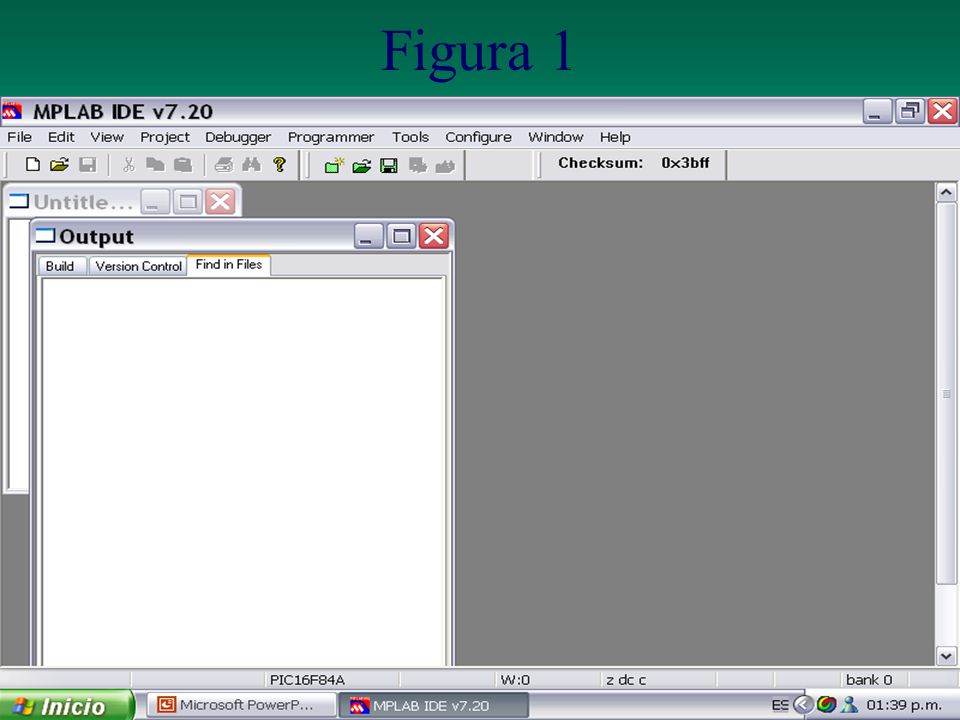Click the Print toolbar icon
This screenshot has height=720, width=960.
pyautogui.click(x=224, y=164)
